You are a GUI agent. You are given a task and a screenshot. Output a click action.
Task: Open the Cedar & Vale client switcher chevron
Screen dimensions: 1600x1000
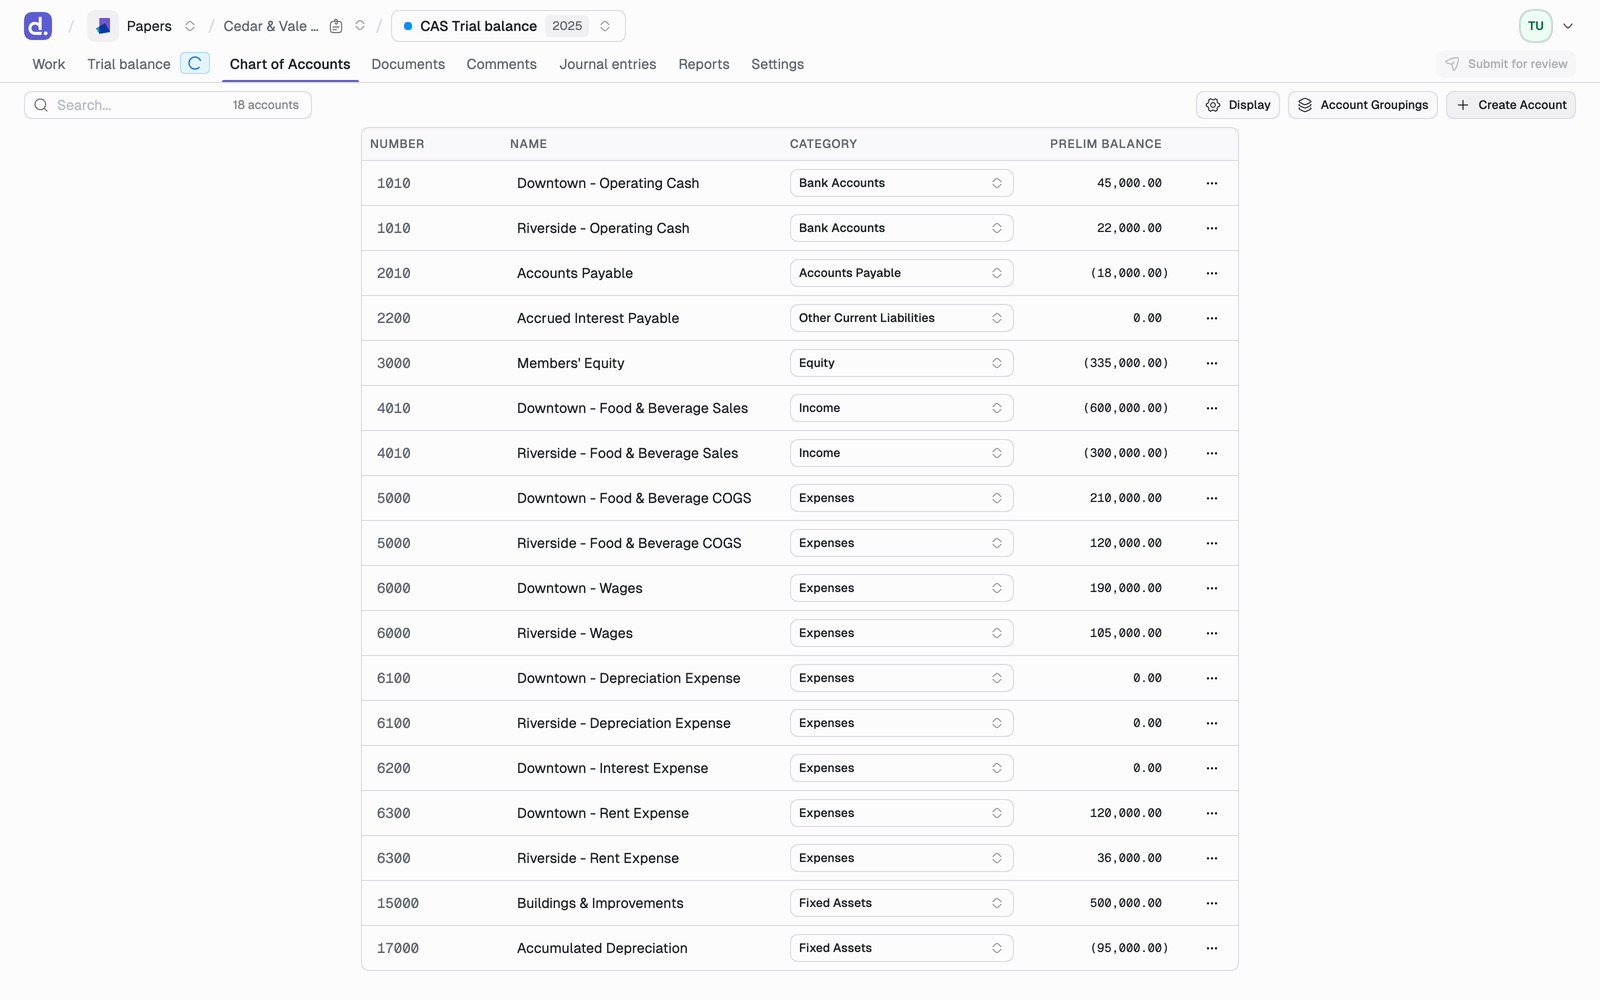point(360,26)
